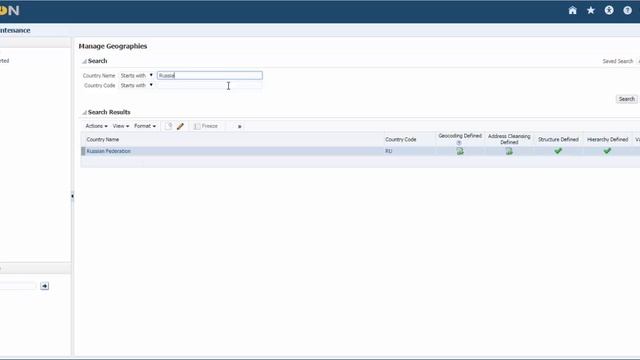Viewport: 640px width, 360px height.
Task: Click the row selector for Russian Federation
Action: pos(83,151)
